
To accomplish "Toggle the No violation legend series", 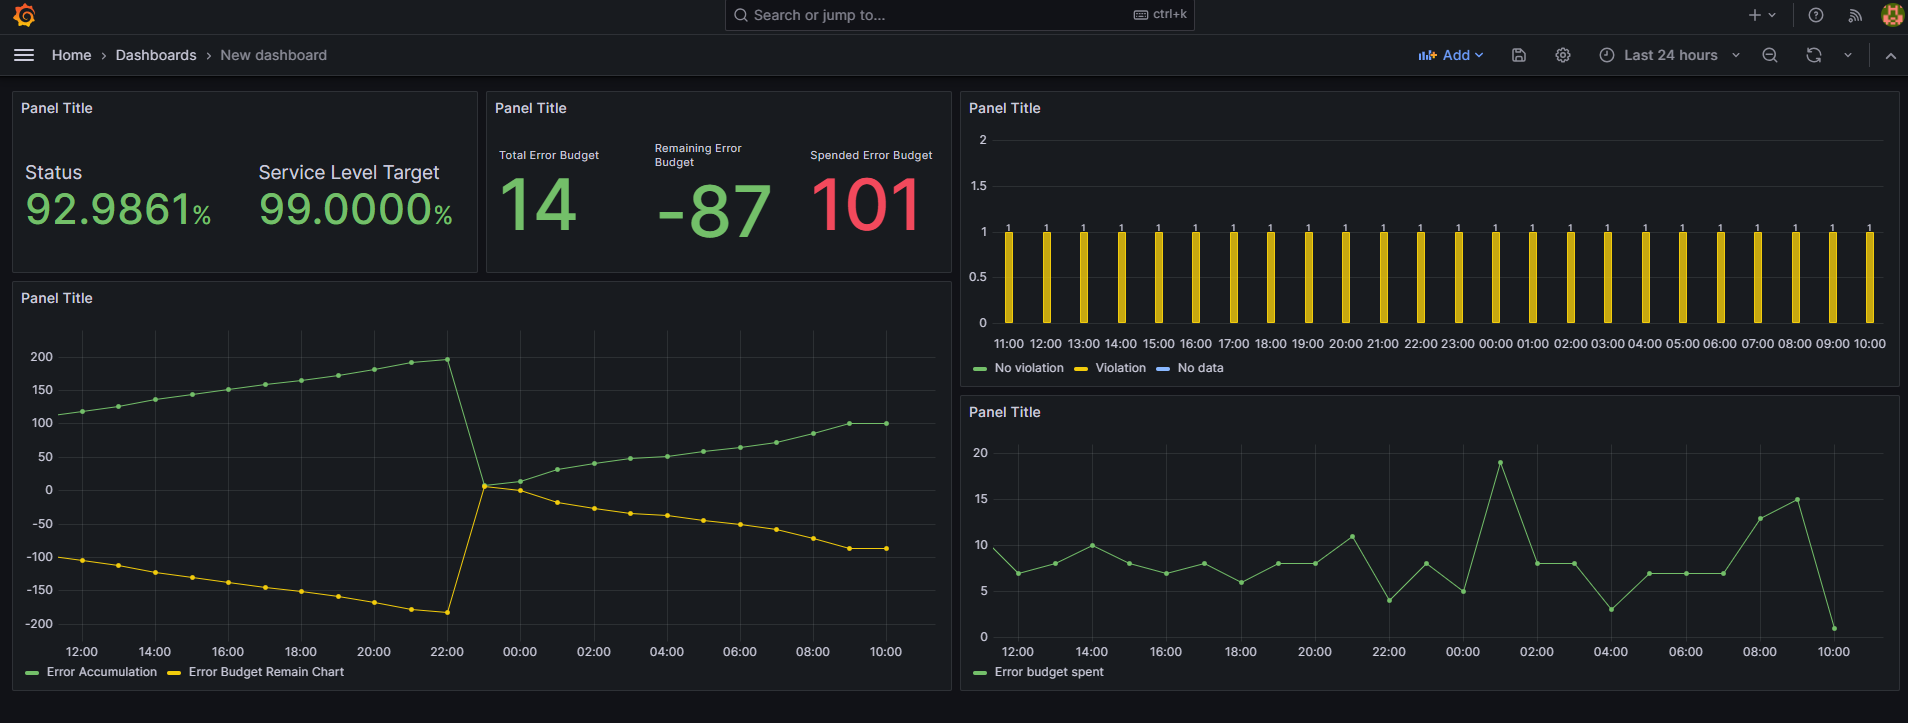I will 1029,368.
